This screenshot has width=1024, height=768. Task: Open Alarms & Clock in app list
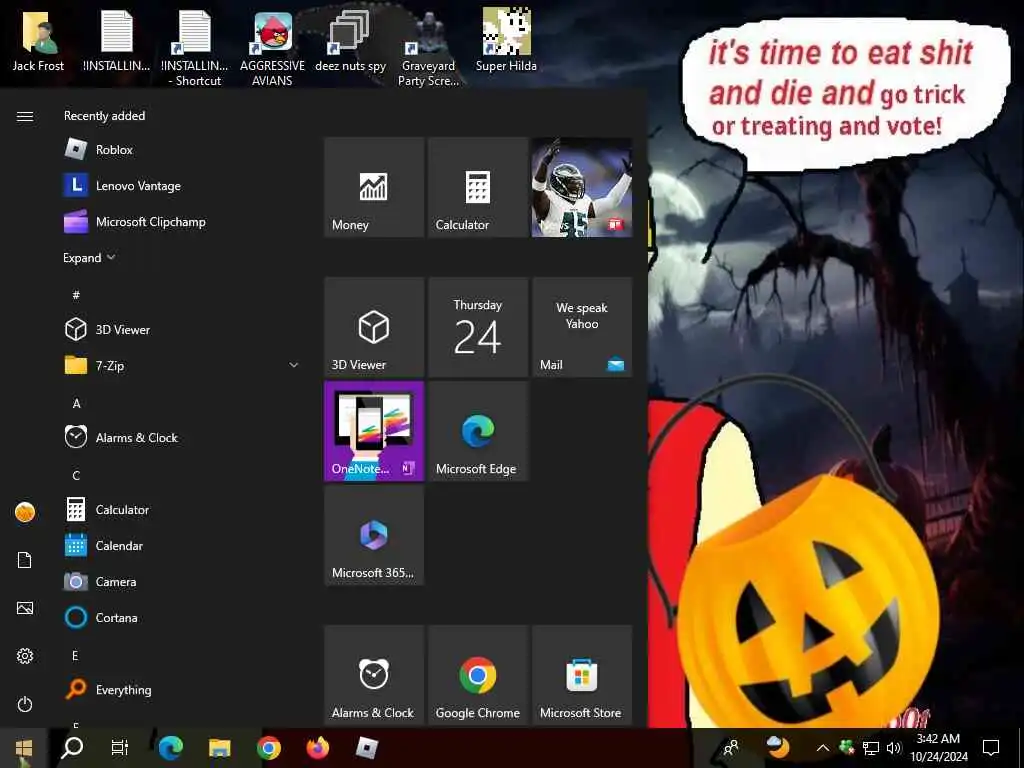(x=181, y=437)
